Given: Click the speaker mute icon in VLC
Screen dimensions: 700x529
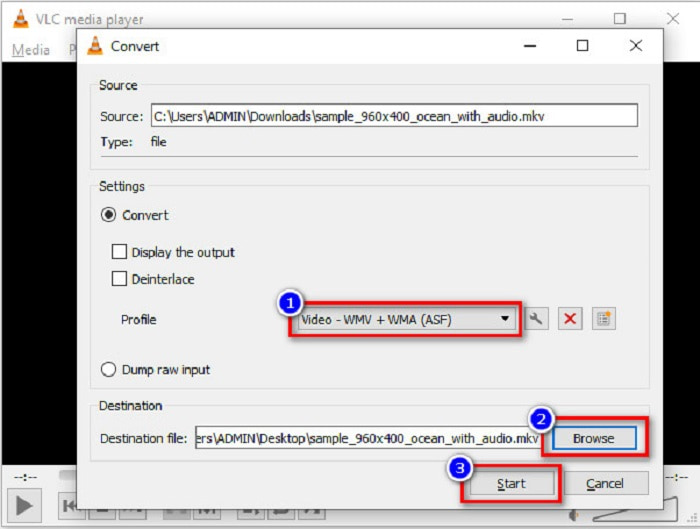Looking at the screenshot, I should [x=574, y=516].
